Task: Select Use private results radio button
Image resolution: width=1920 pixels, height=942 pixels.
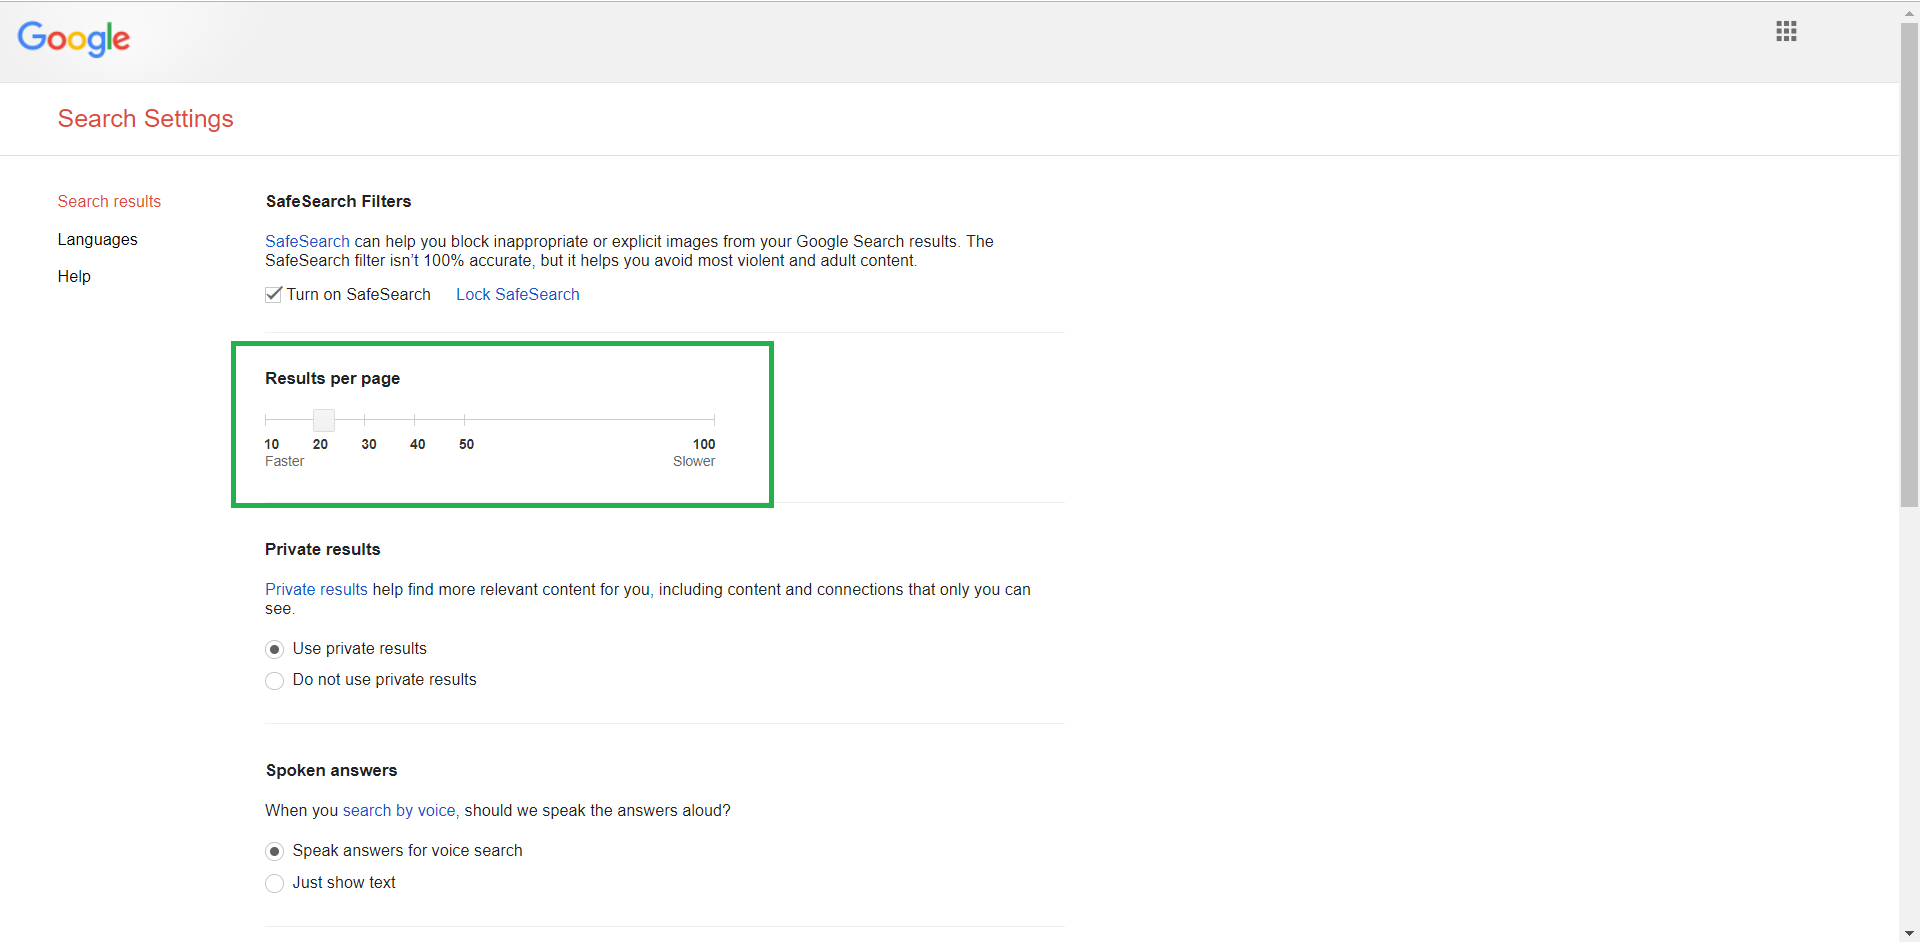Action: pyautogui.click(x=275, y=649)
